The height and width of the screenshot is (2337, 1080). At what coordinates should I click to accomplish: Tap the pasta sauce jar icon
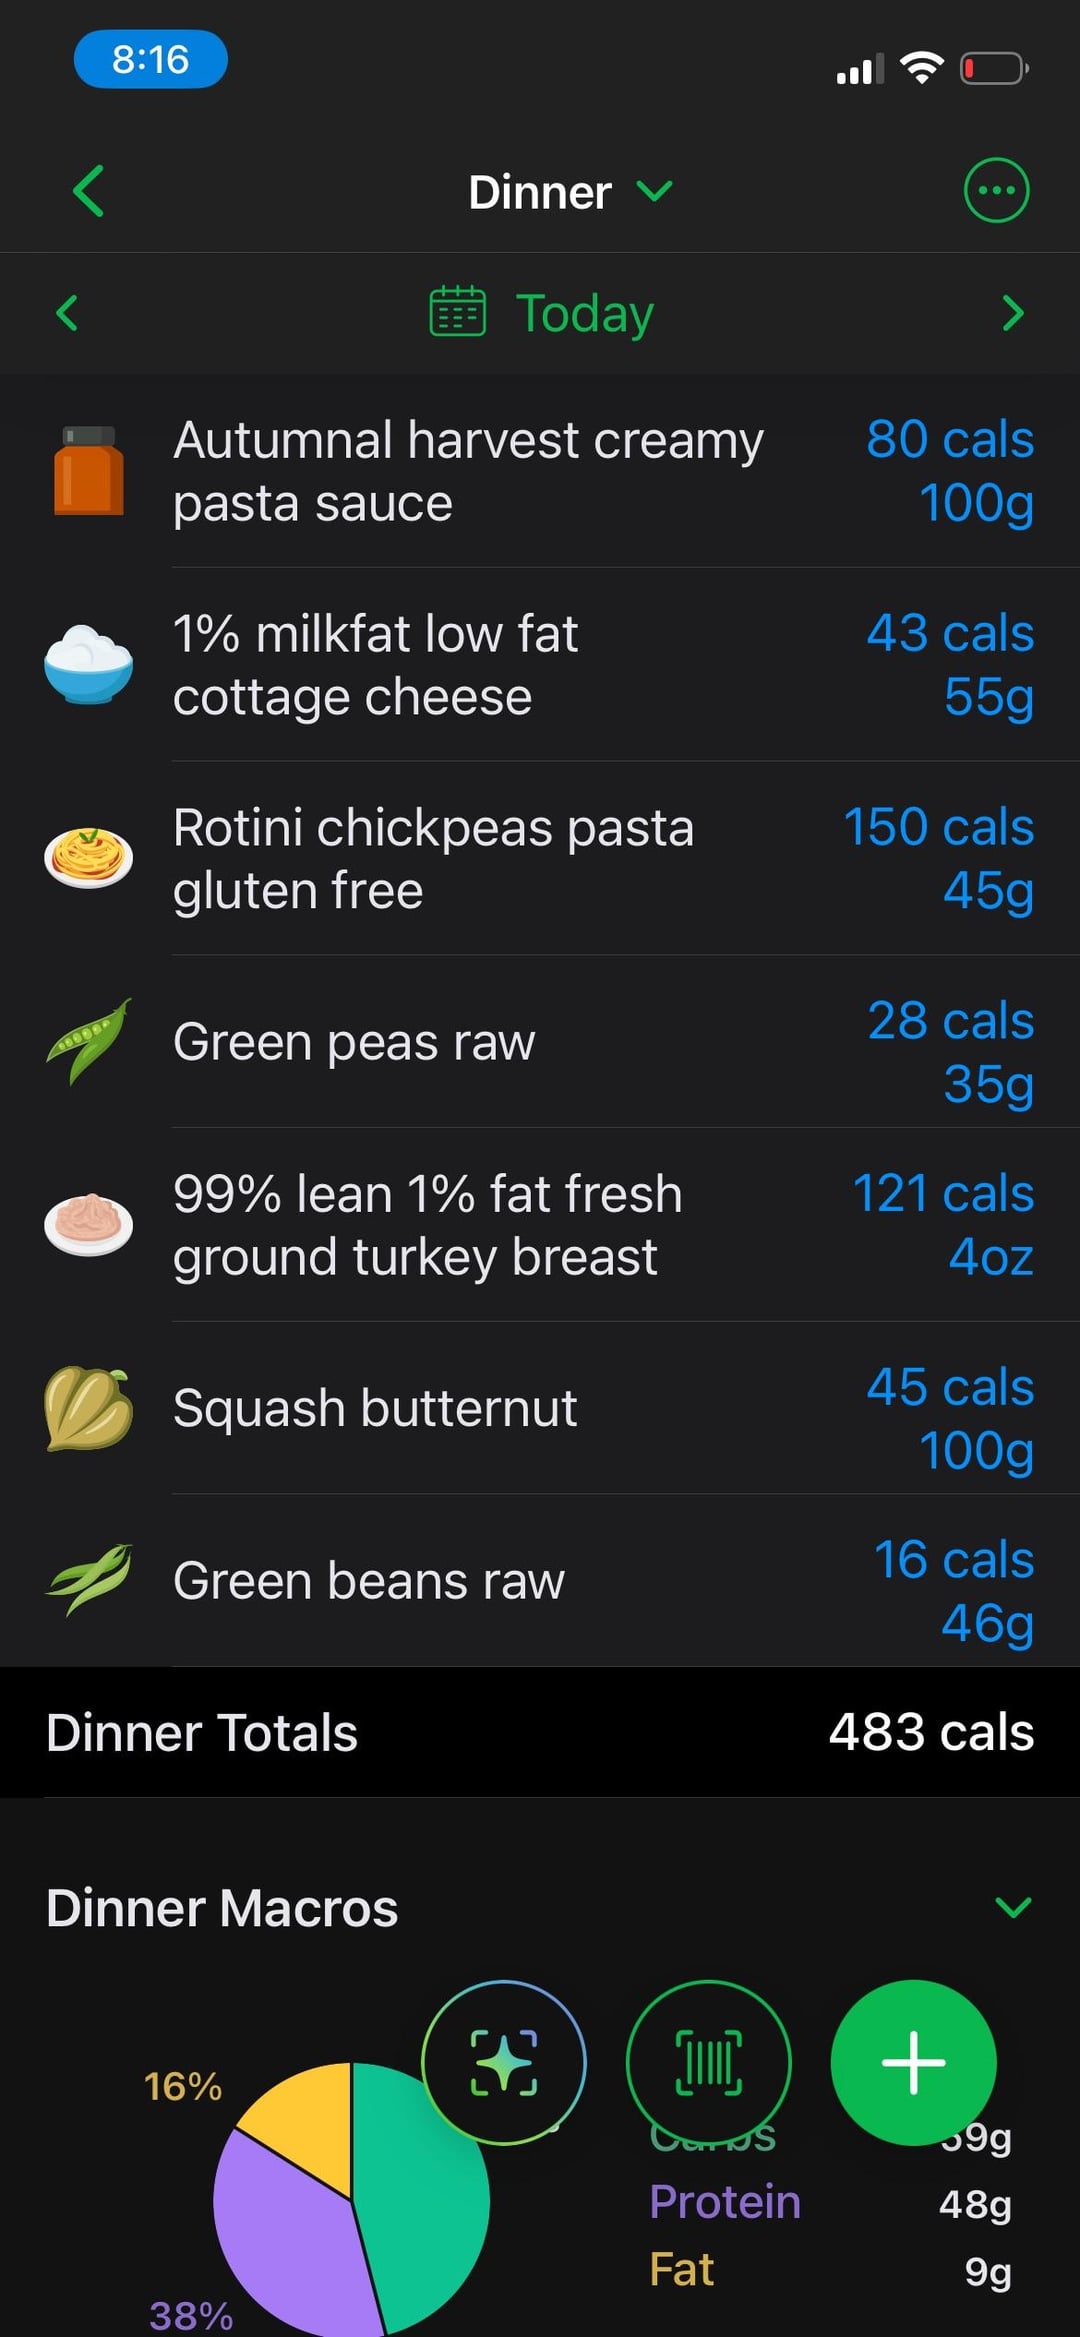tap(88, 471)
